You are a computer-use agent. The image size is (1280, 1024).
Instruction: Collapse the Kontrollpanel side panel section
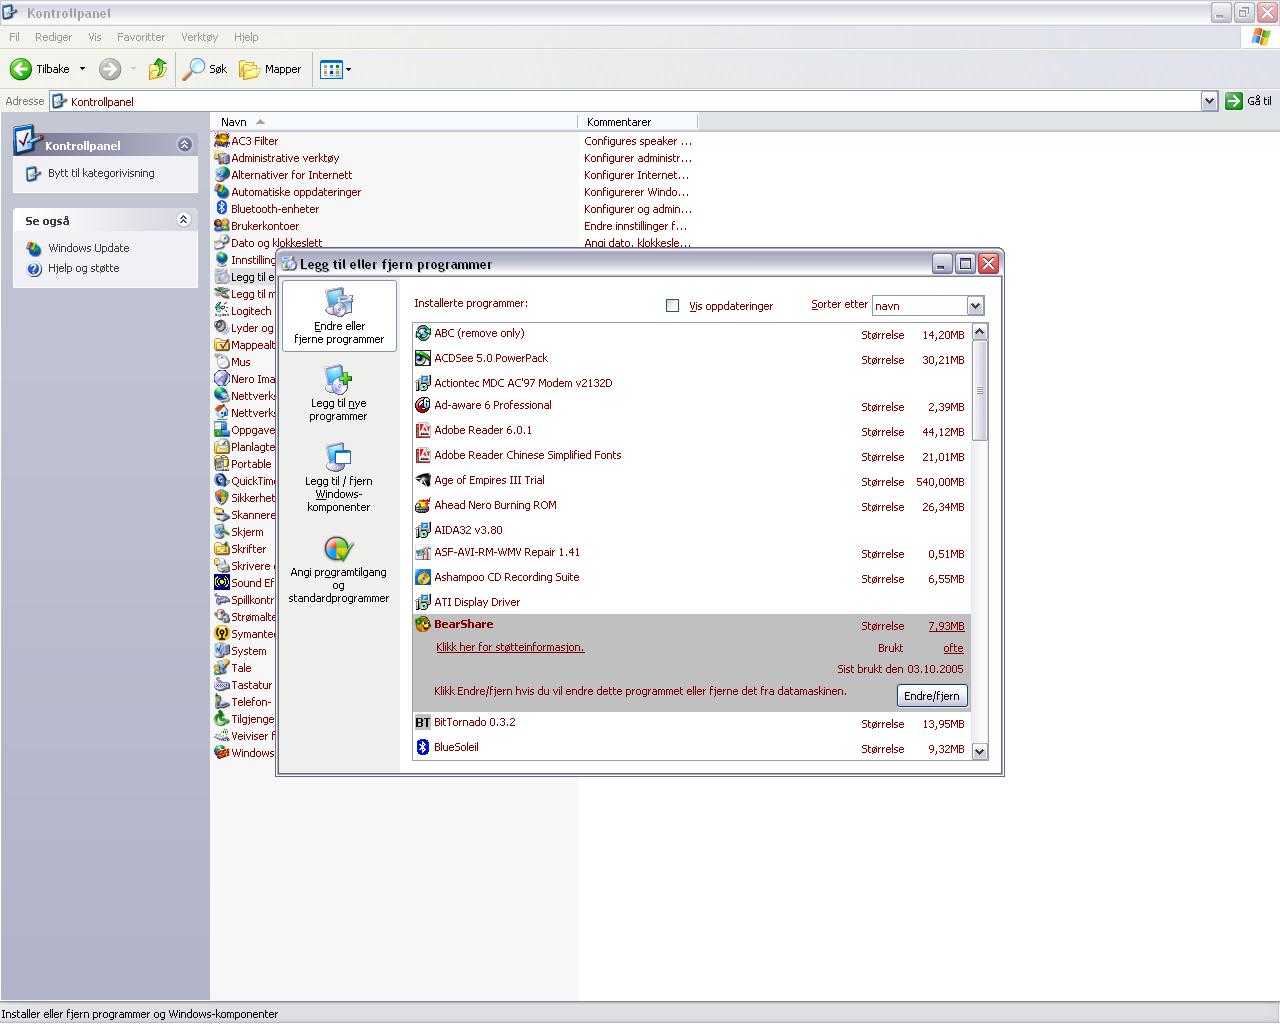184,145
